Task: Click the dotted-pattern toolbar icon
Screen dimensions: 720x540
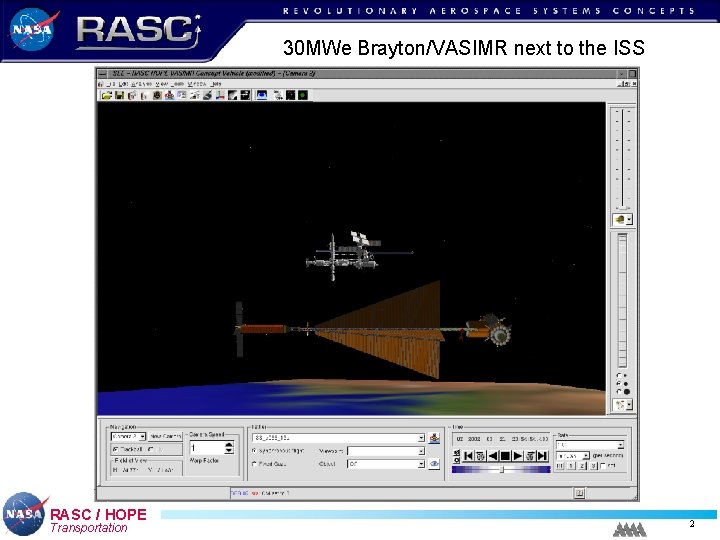Action: coord(278,95)
